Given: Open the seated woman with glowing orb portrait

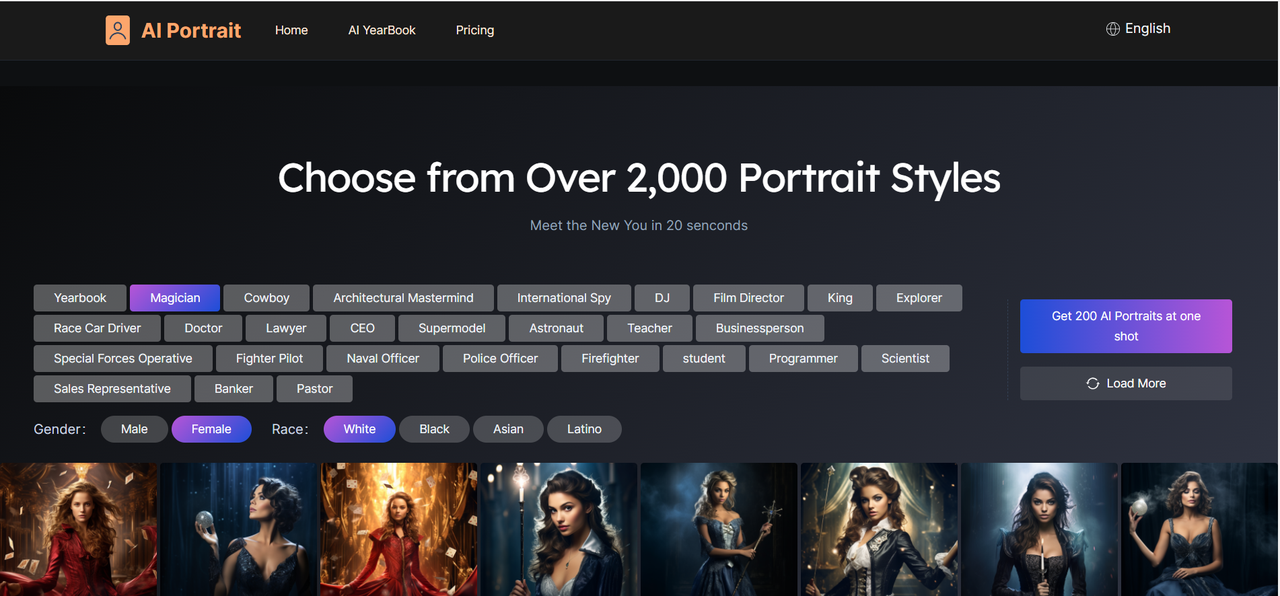Looking at the screenshot, I should point(1200,529).
